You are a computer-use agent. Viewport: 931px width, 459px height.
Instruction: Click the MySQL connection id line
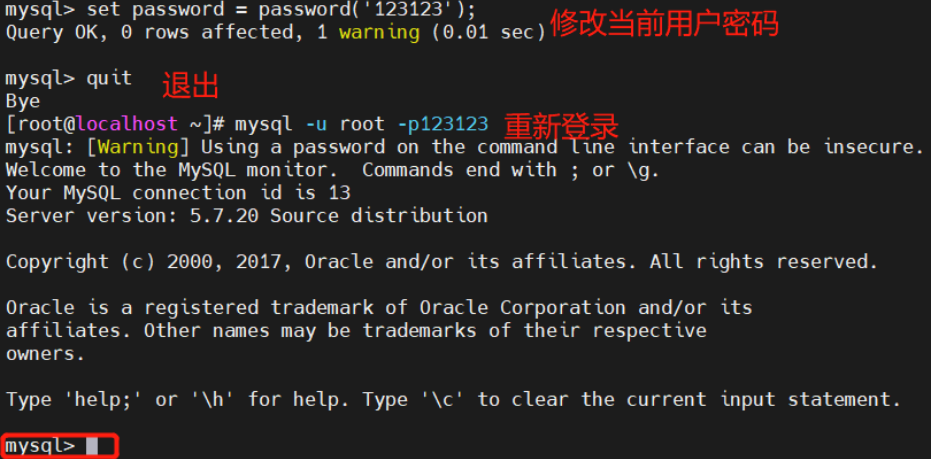click(x=178, y=193)
